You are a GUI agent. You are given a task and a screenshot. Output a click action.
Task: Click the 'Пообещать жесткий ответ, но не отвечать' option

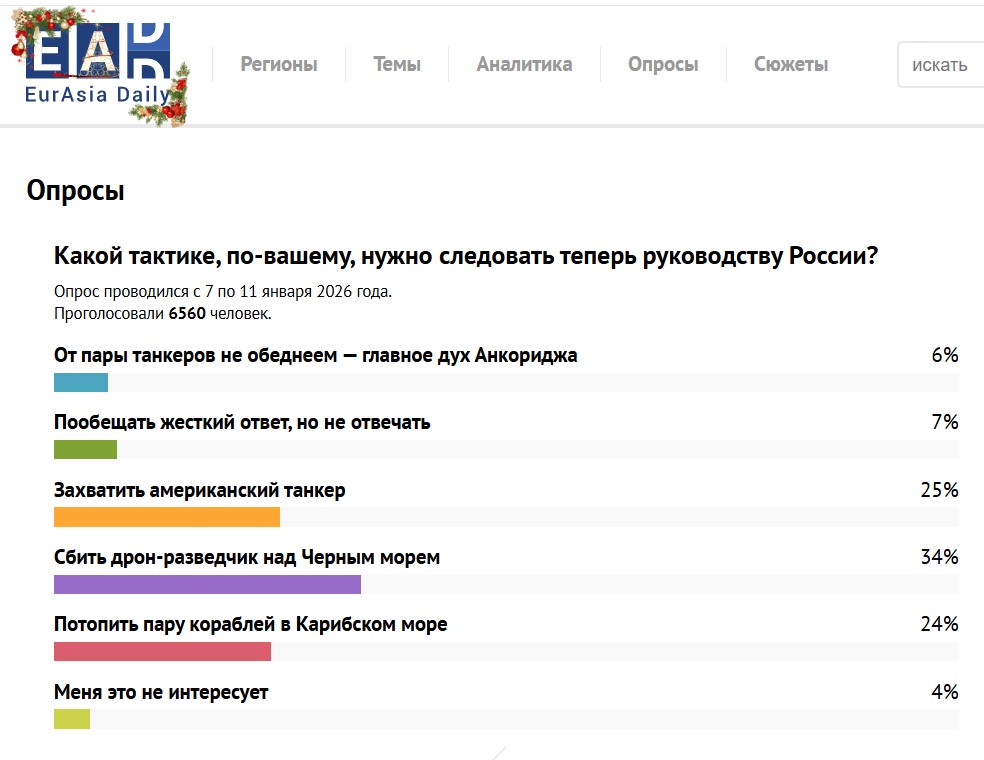242,422
